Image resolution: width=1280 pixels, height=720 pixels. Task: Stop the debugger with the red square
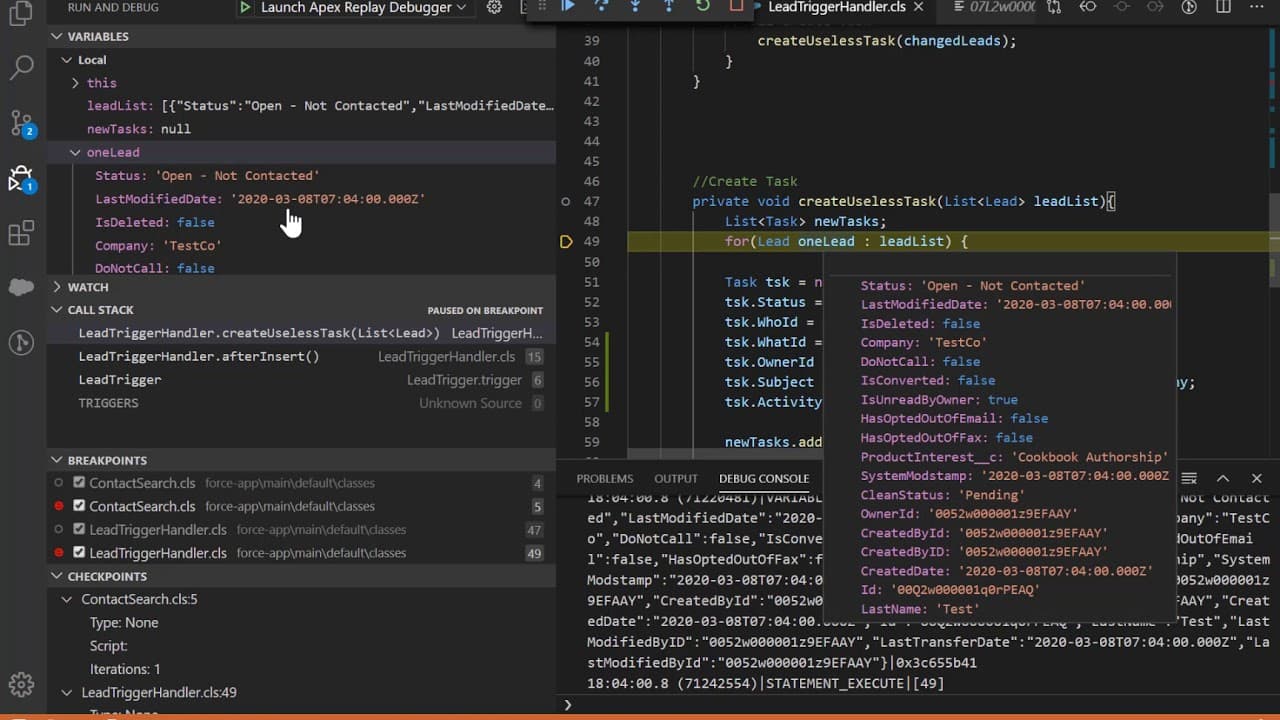click(733, 7)
